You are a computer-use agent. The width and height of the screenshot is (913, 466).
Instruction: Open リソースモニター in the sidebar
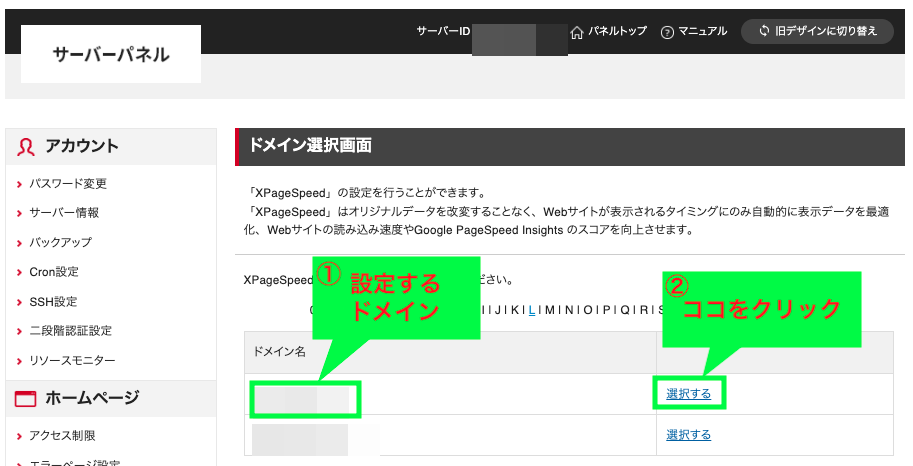point(72,361)
